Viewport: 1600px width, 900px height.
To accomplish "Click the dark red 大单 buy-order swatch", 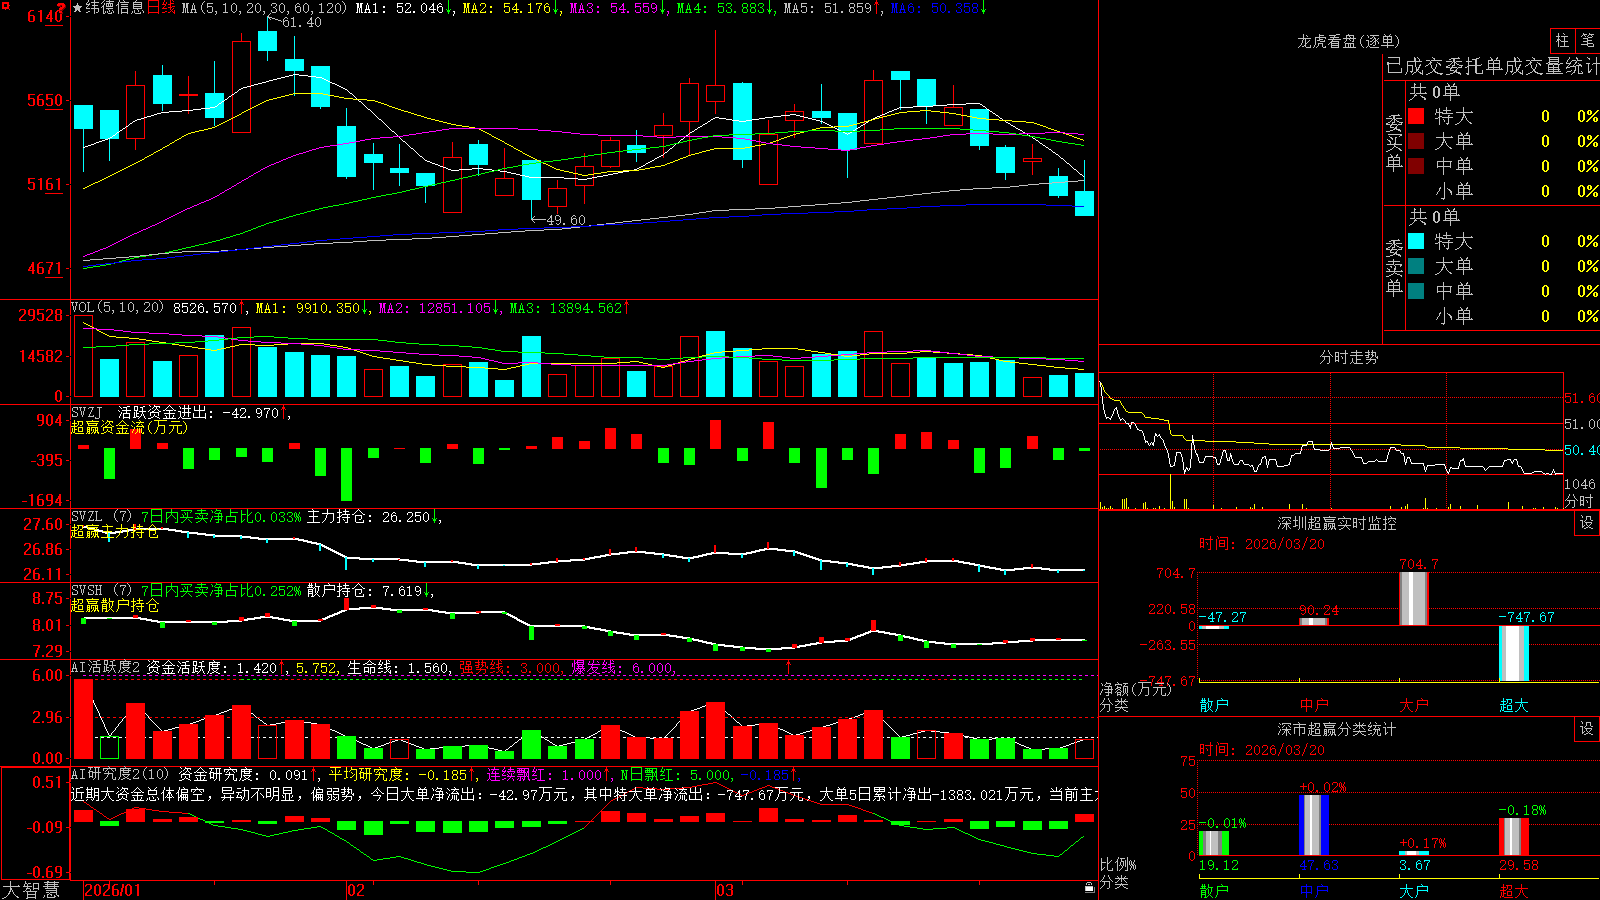I will [1416, 141].
